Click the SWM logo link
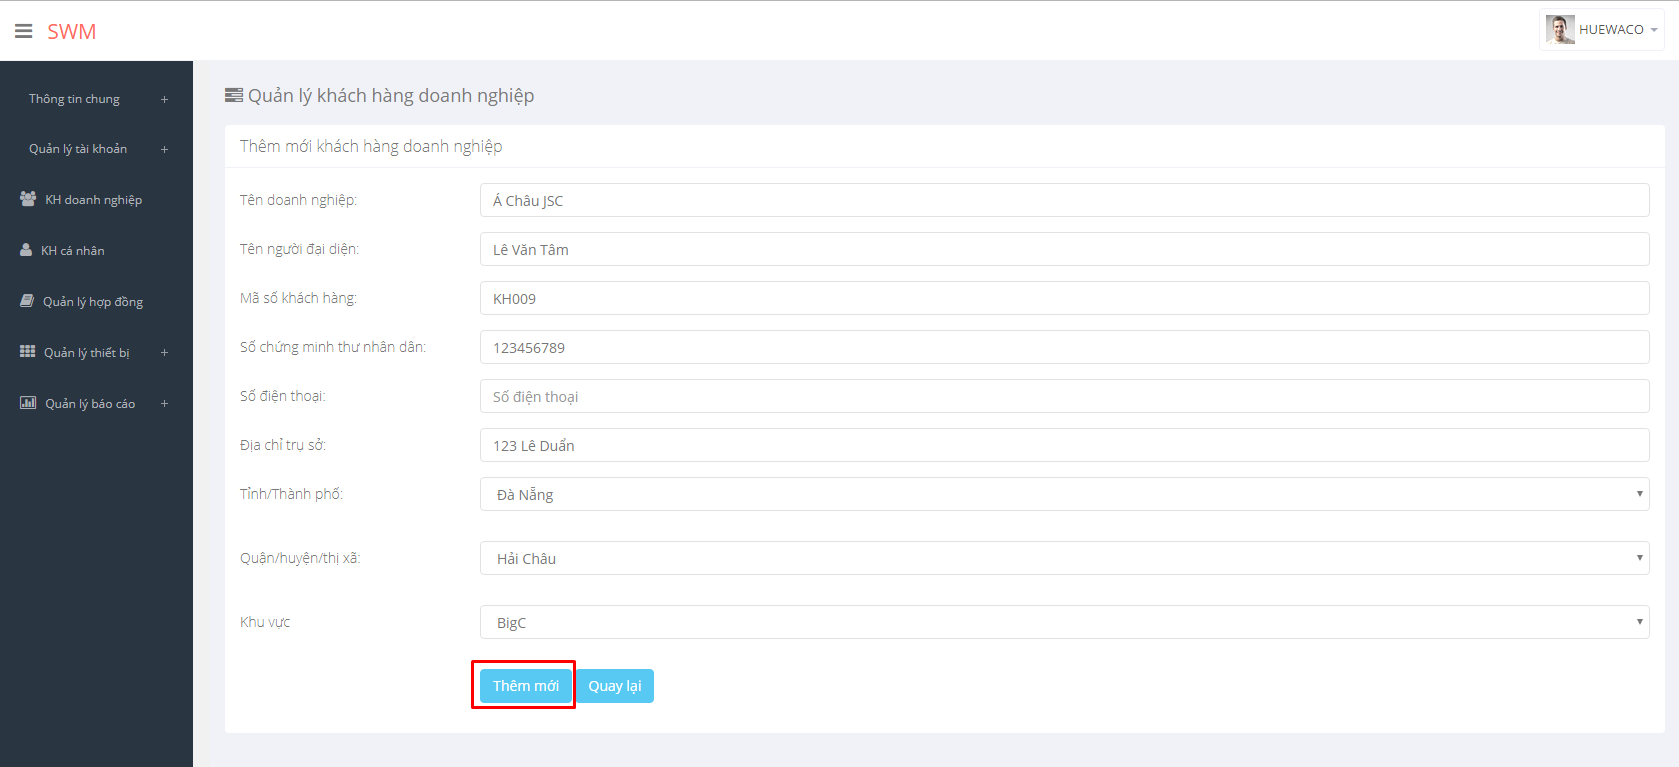The width and height of the screenshot is (1679, 767). point(72,31)
